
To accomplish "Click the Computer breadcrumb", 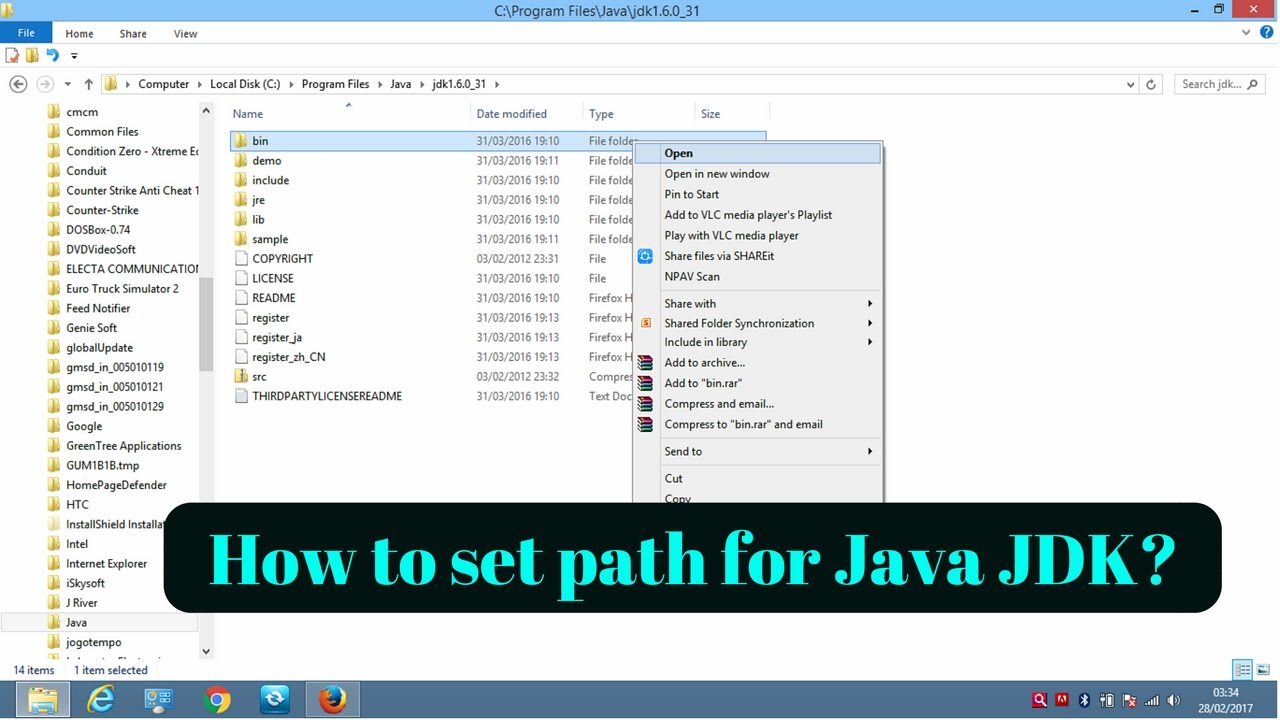I will click(x=163, y=84).
